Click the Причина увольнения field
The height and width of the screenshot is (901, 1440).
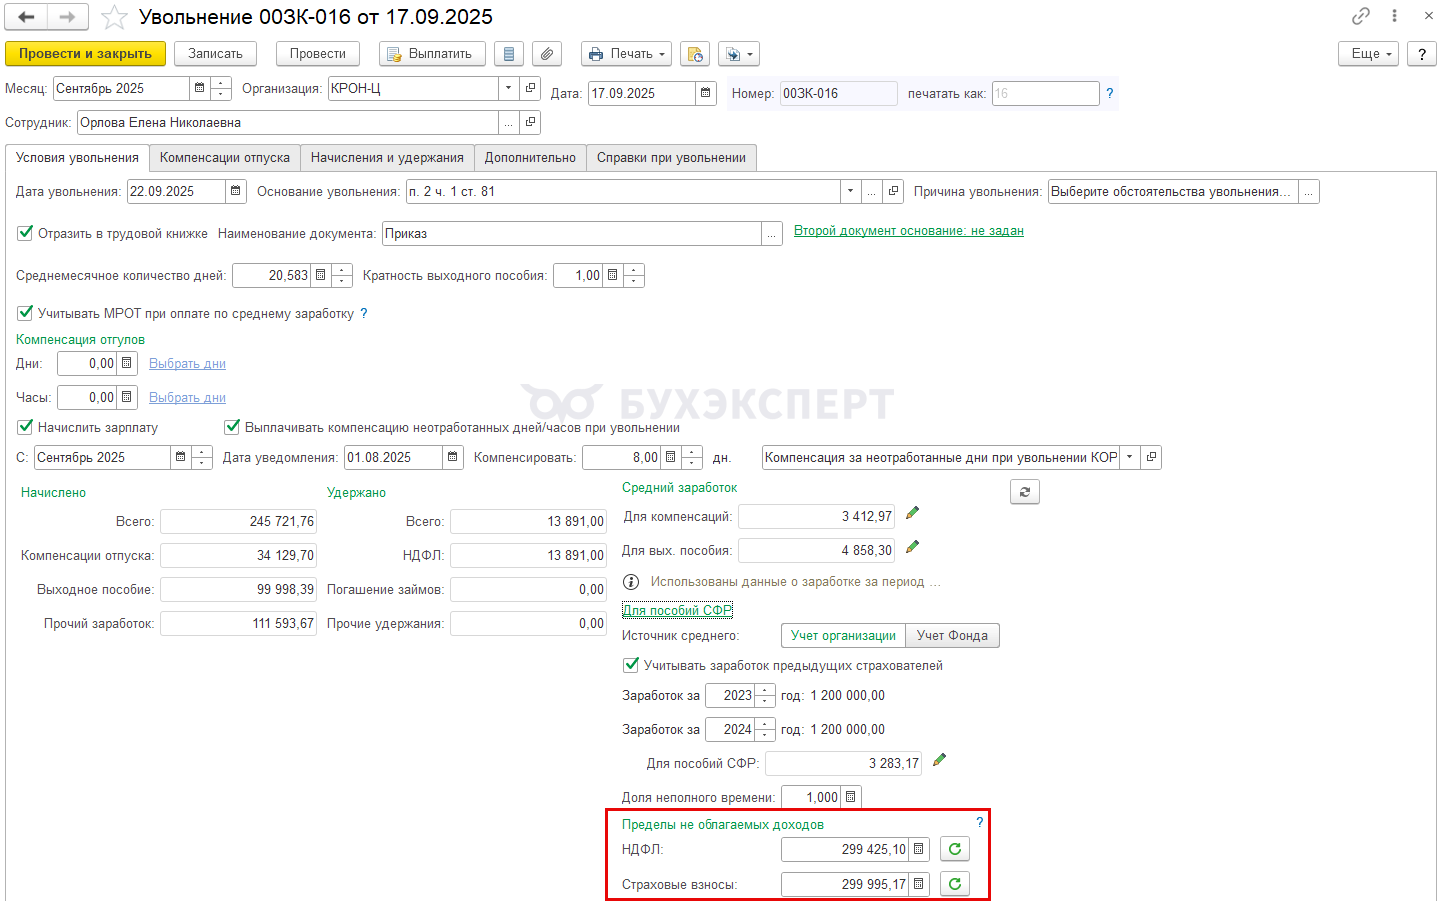tap(1172, 191)
